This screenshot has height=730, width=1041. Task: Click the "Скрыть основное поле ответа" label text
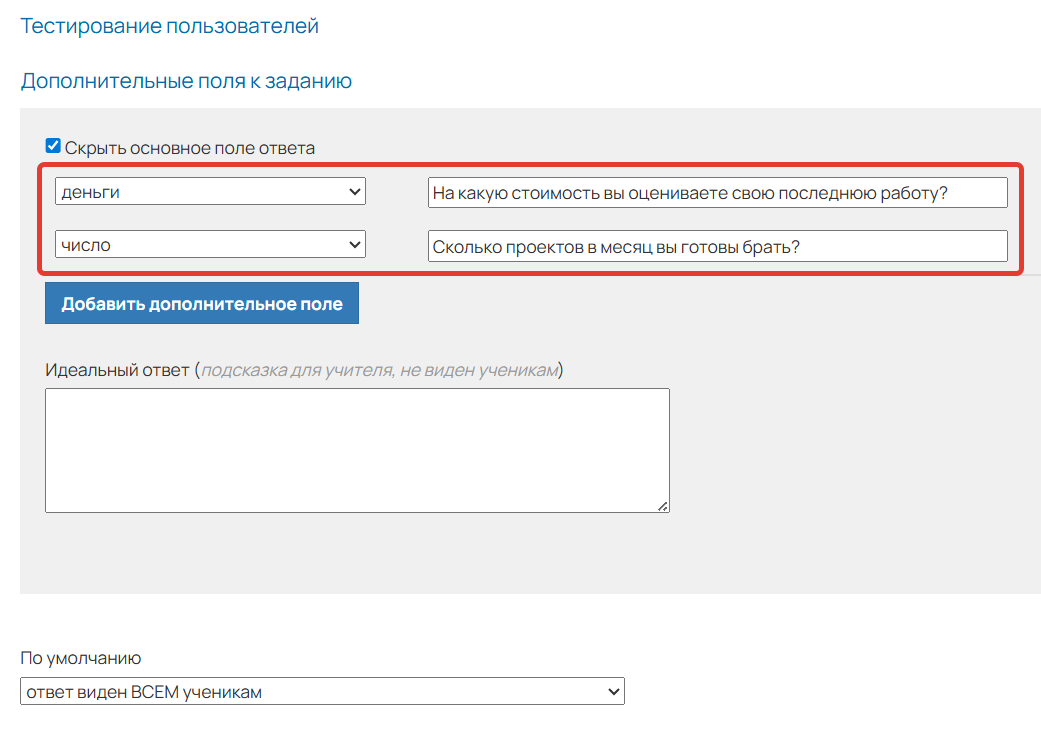[190, 148]
